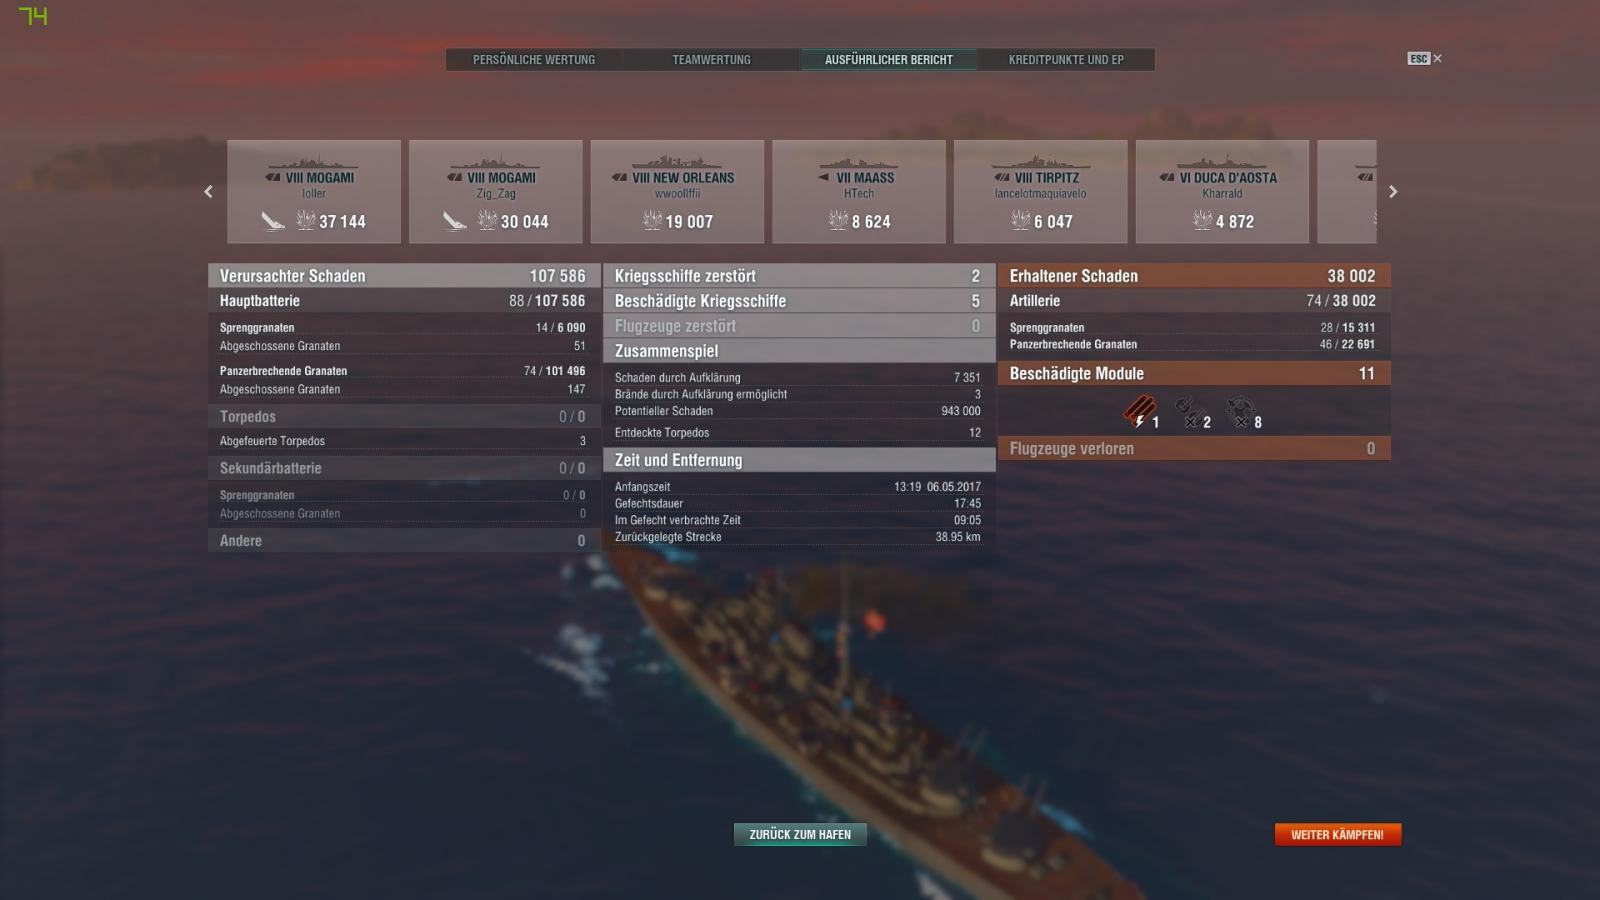Click the sunk-ship icon on loller's Mogami card
Screen dimensions: 1600x900
click(x=273, y=221)
